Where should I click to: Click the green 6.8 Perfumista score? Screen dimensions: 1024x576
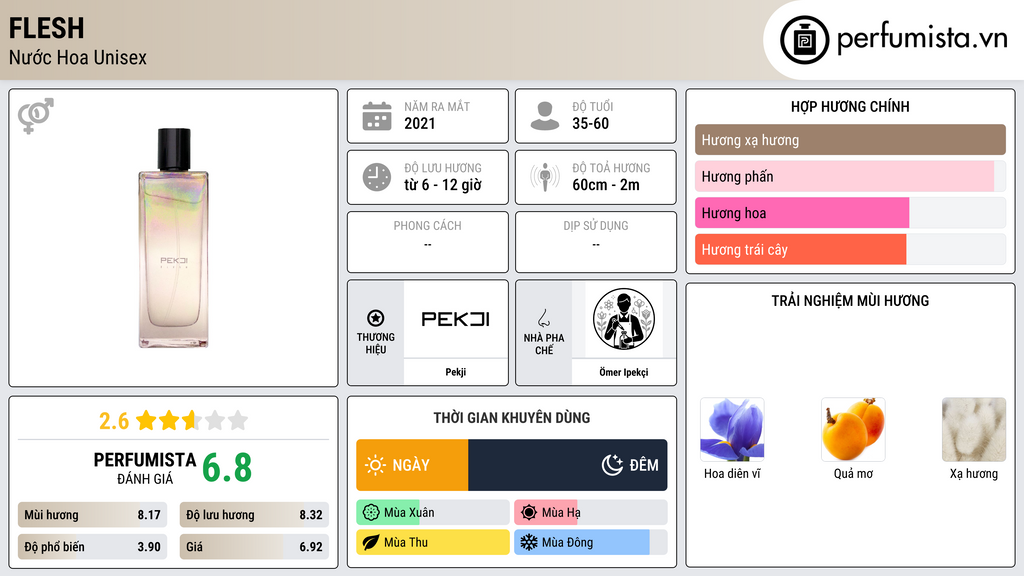click(227, 468)
